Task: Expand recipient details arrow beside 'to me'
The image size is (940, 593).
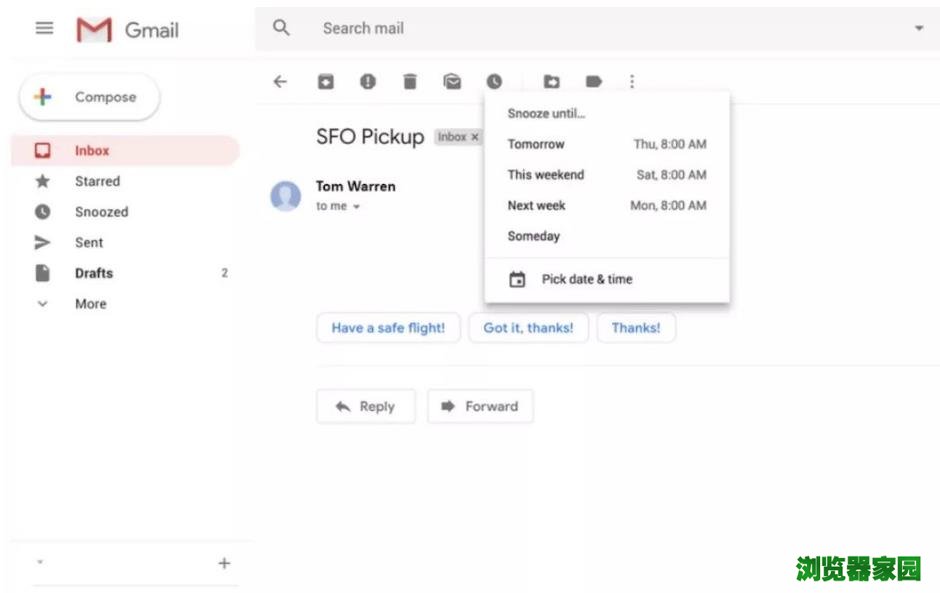Action: 356,207
